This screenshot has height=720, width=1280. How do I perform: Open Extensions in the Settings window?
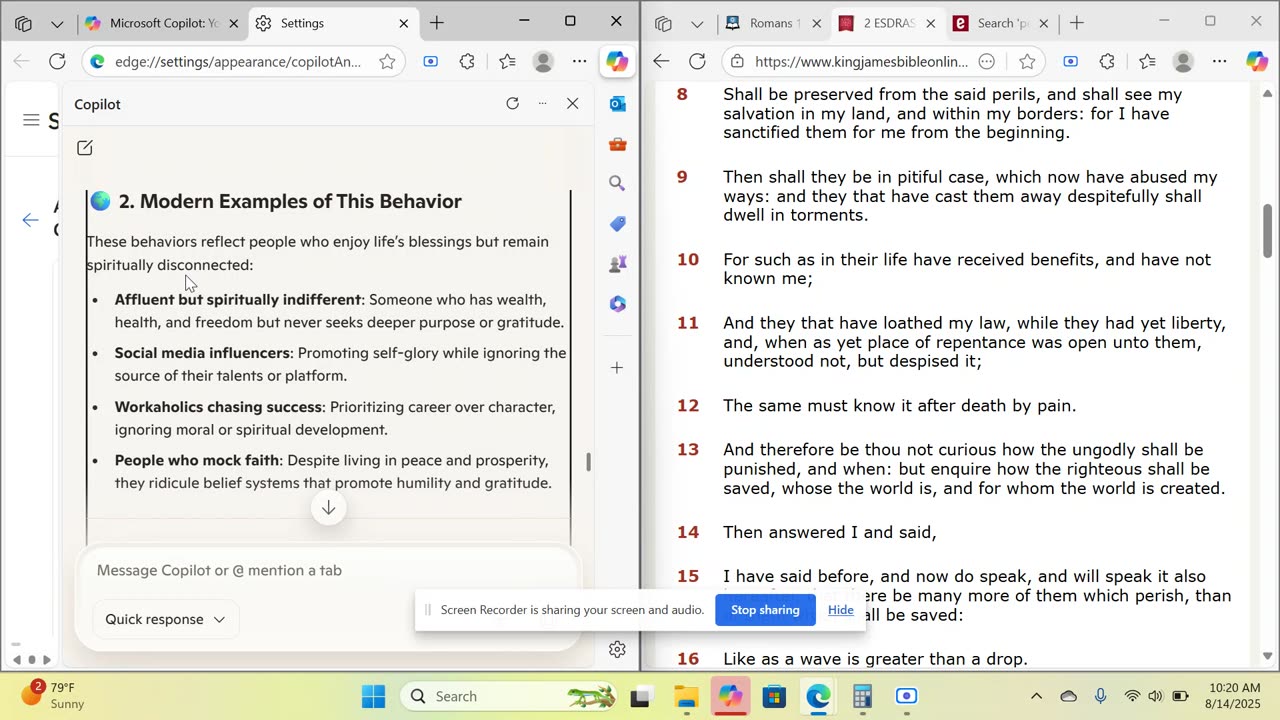[x=467, y=62]
